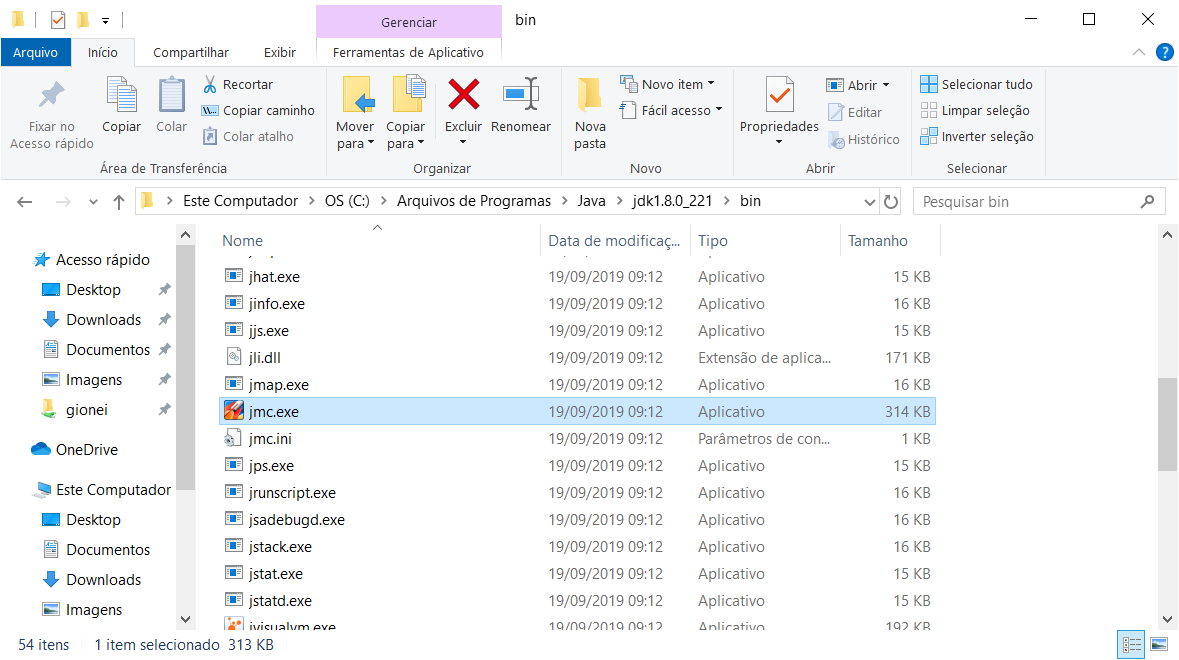1179x660 pixels.
Task: Refresh the folder with the refresh icon
Action: tap(891, 200)
